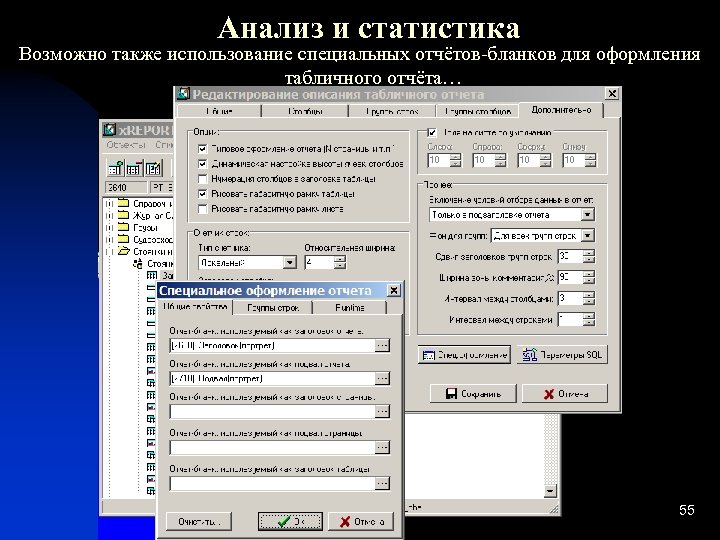The width and height of the screenshot is (720, 540).
Task: Open the Локальный counter type dropdown
Action: click(290, 262)
